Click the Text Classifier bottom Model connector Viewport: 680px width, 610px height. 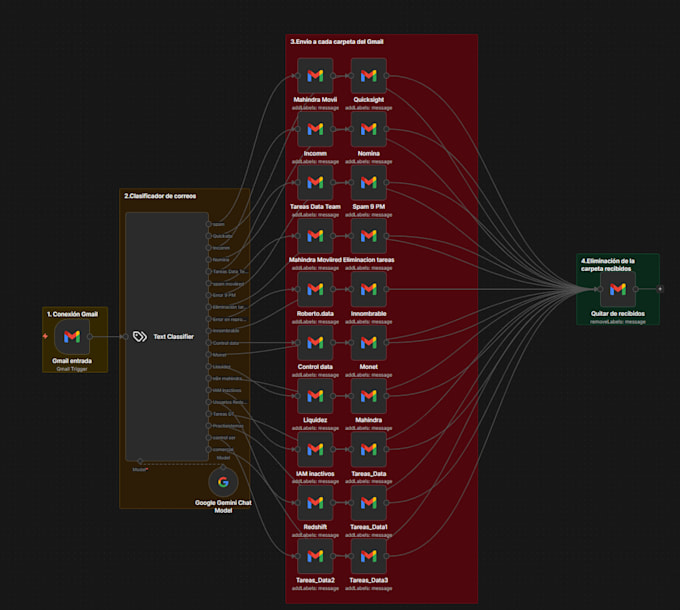click(140, 461)
